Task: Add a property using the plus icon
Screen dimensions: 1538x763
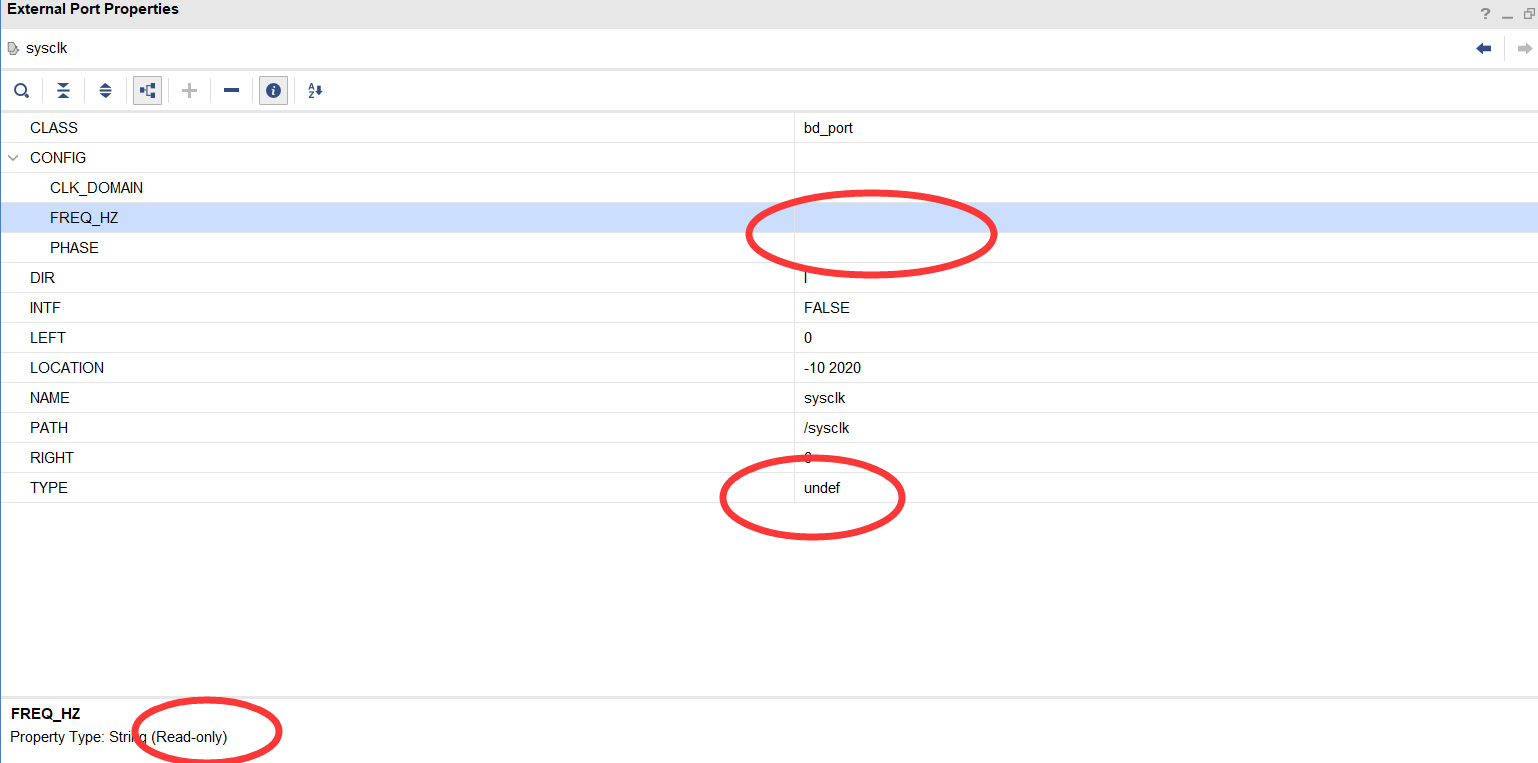Action: click(189, 90)
